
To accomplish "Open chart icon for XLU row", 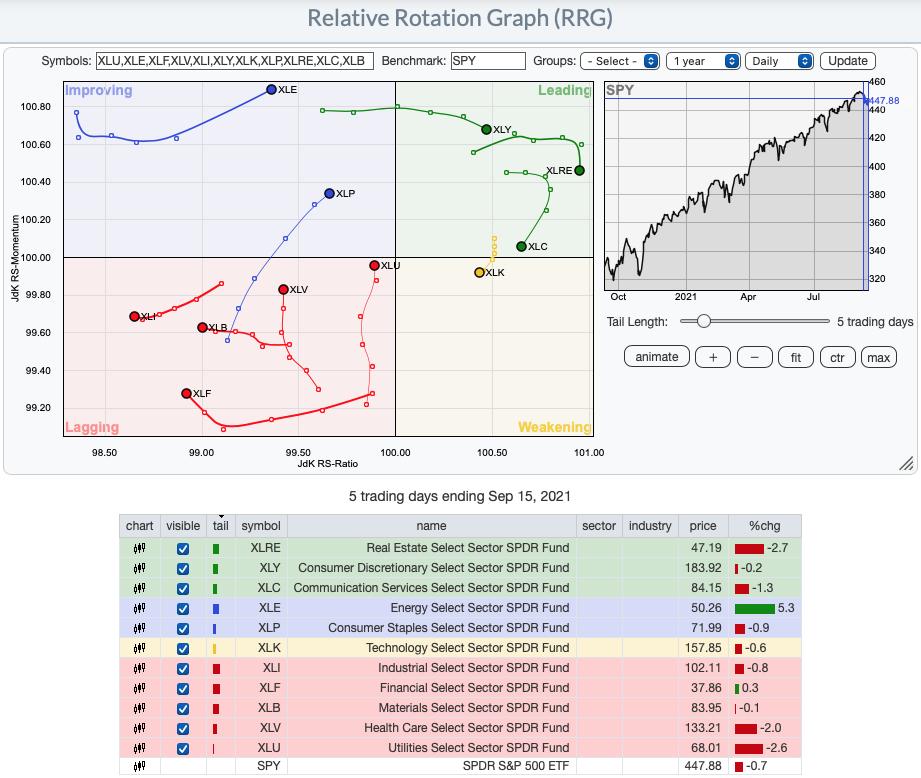I will tap(139, 748).
